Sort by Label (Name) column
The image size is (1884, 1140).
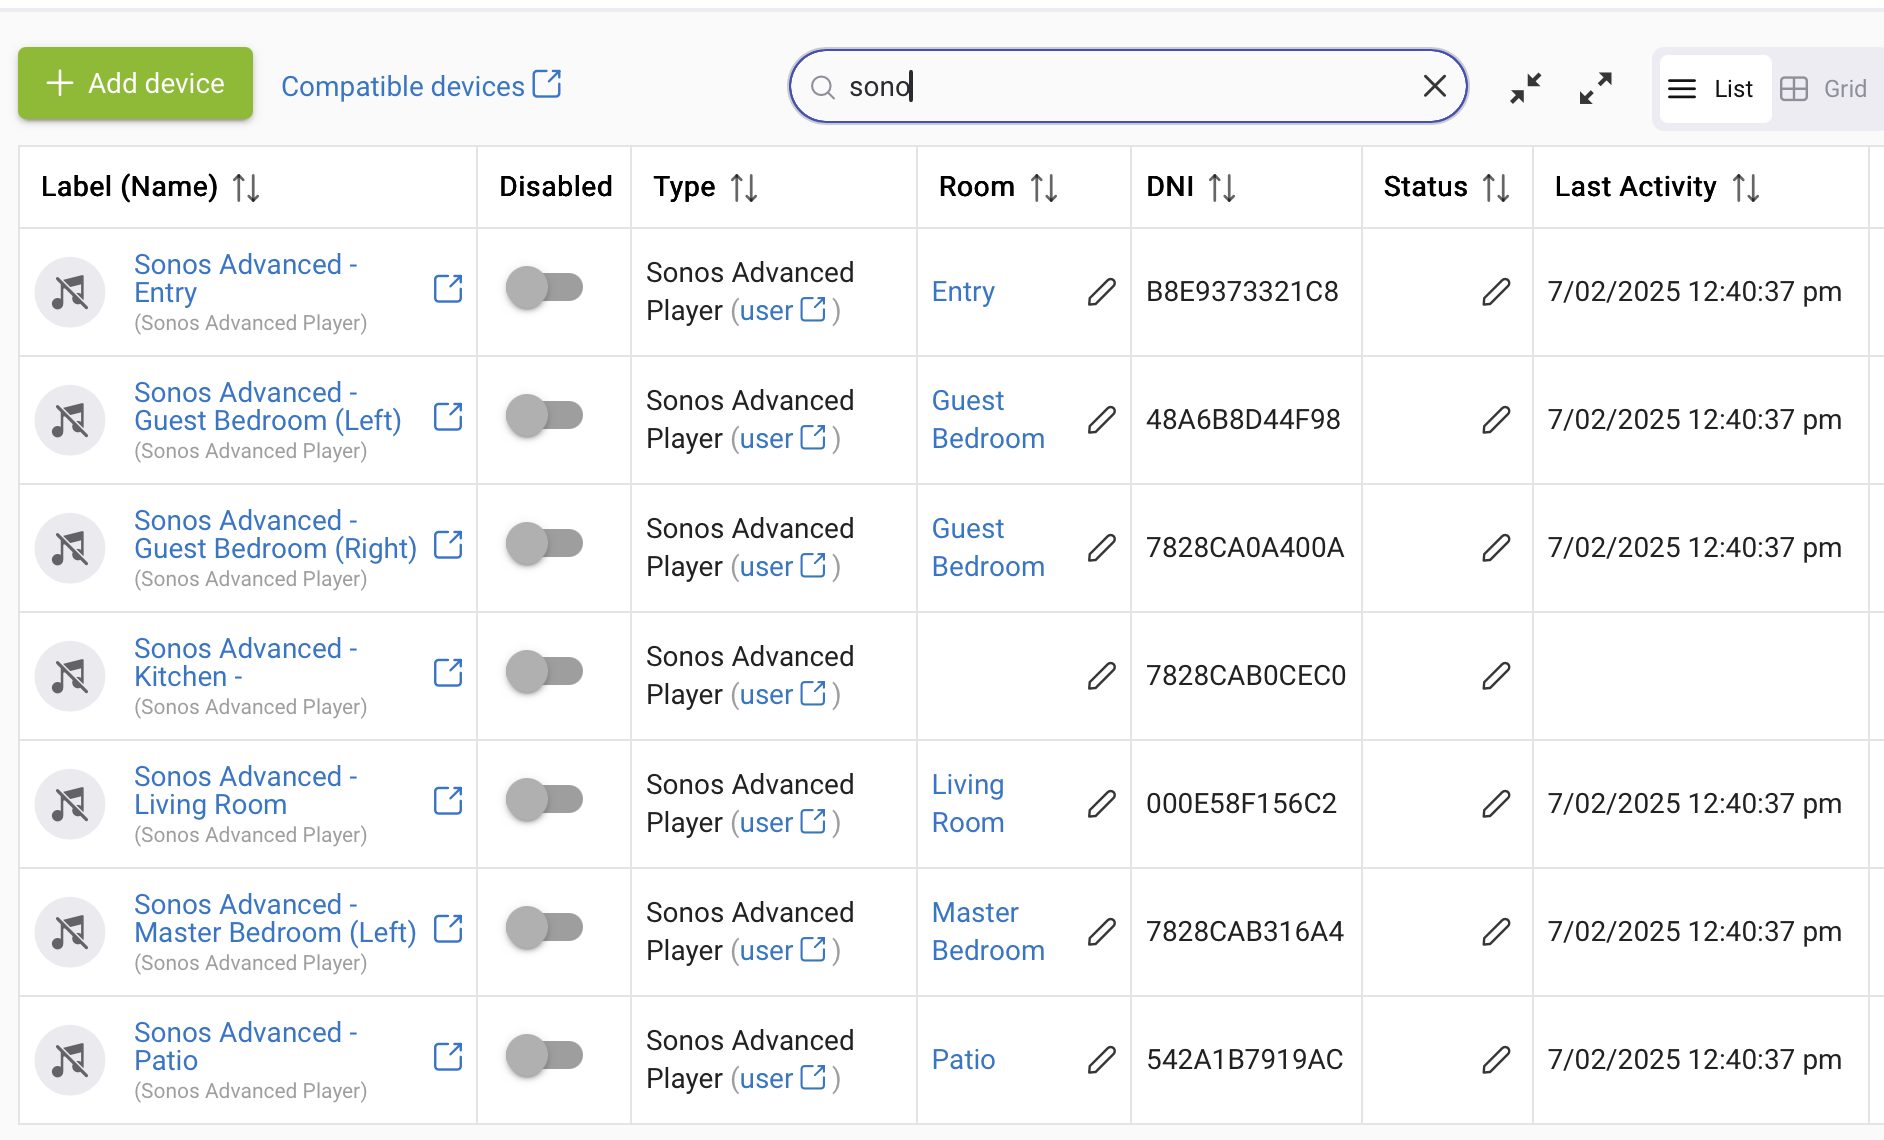click(x=246, y=187)
